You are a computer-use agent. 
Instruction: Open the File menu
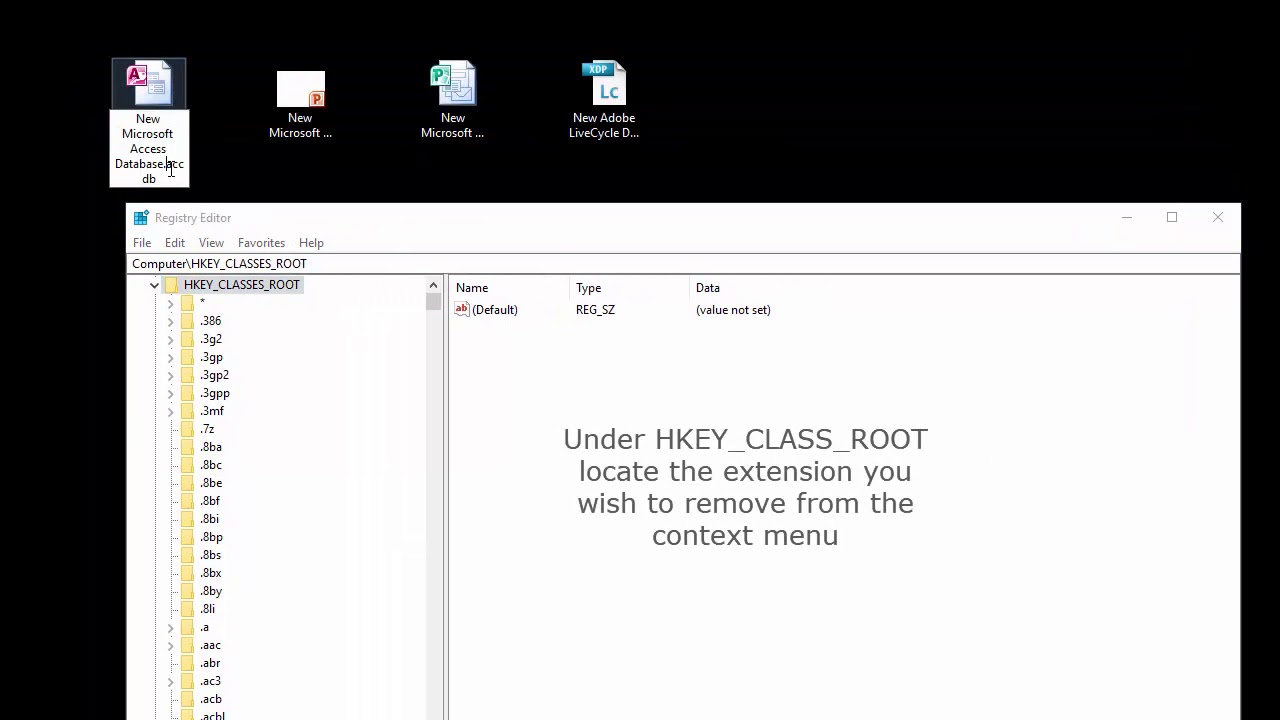pyautogui.click(x=142, y=243)
